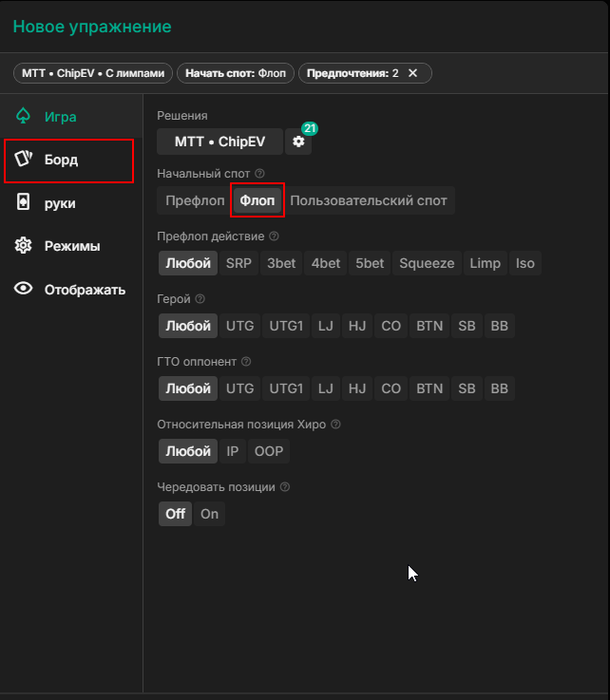Set Герой position to UTG1
This screenshot has height=700, width=610.
click(286, 325)
